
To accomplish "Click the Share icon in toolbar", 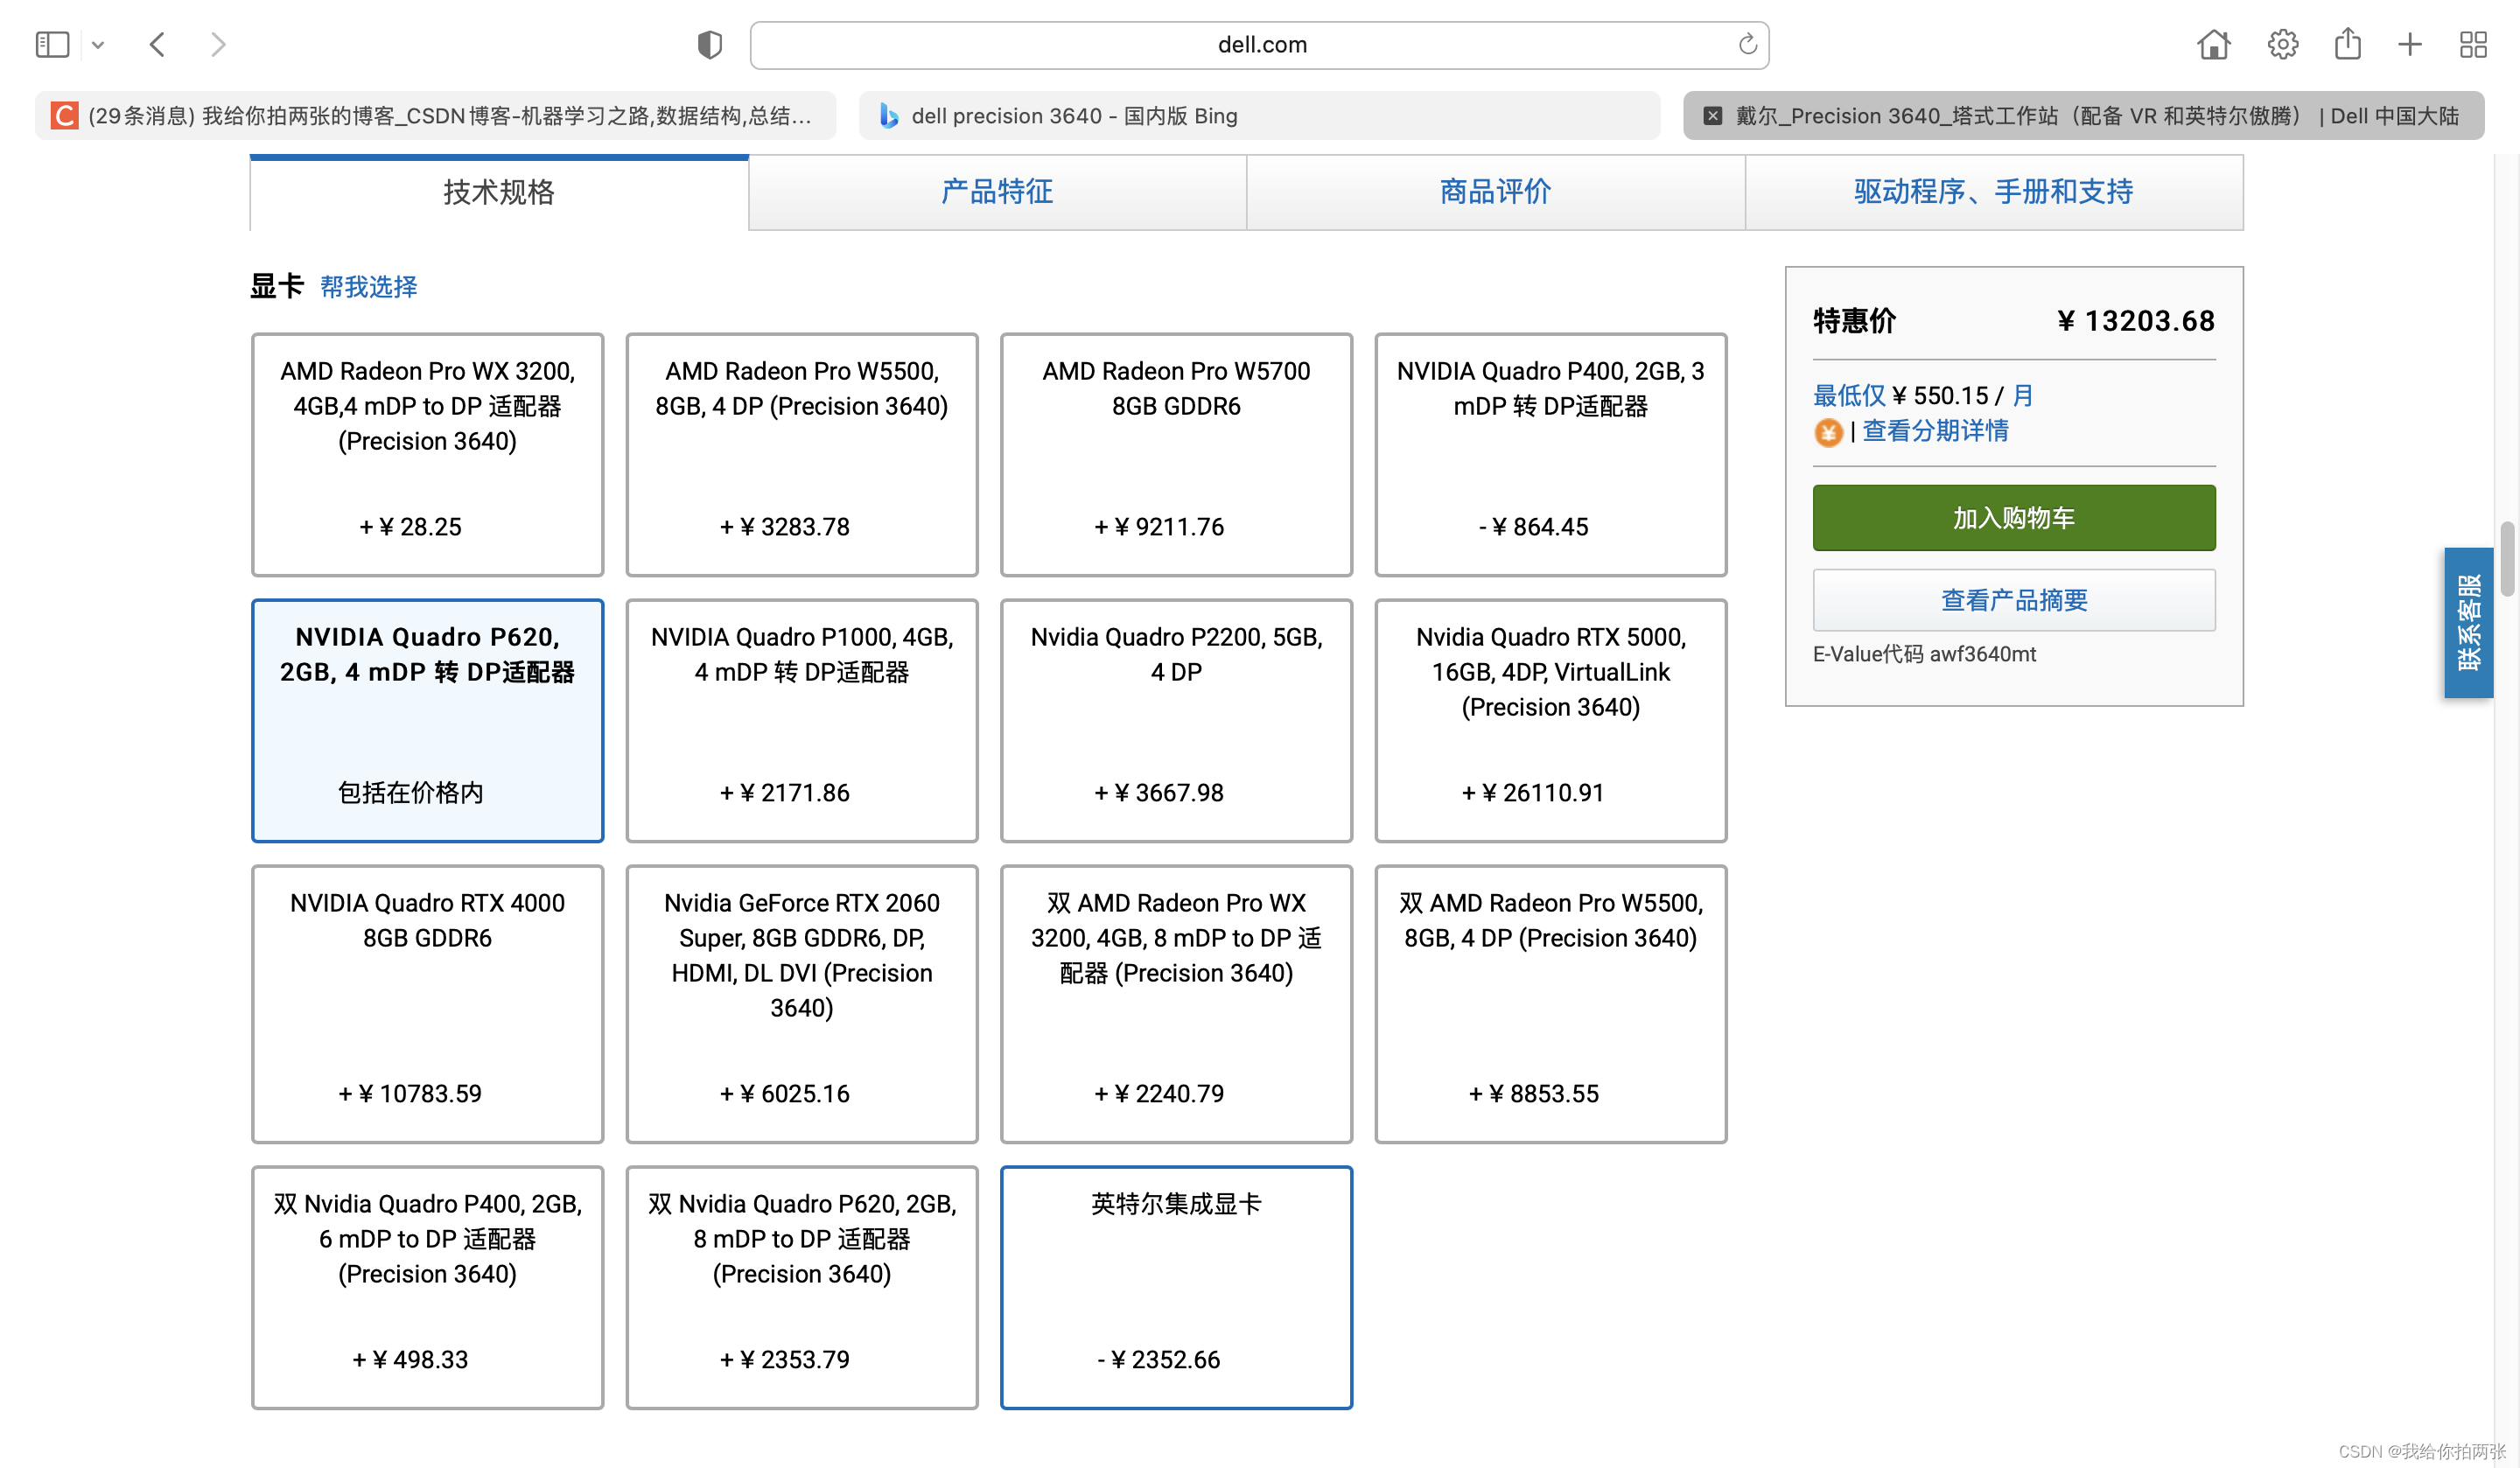I will pyautogui.click(x=2347, y=44).
